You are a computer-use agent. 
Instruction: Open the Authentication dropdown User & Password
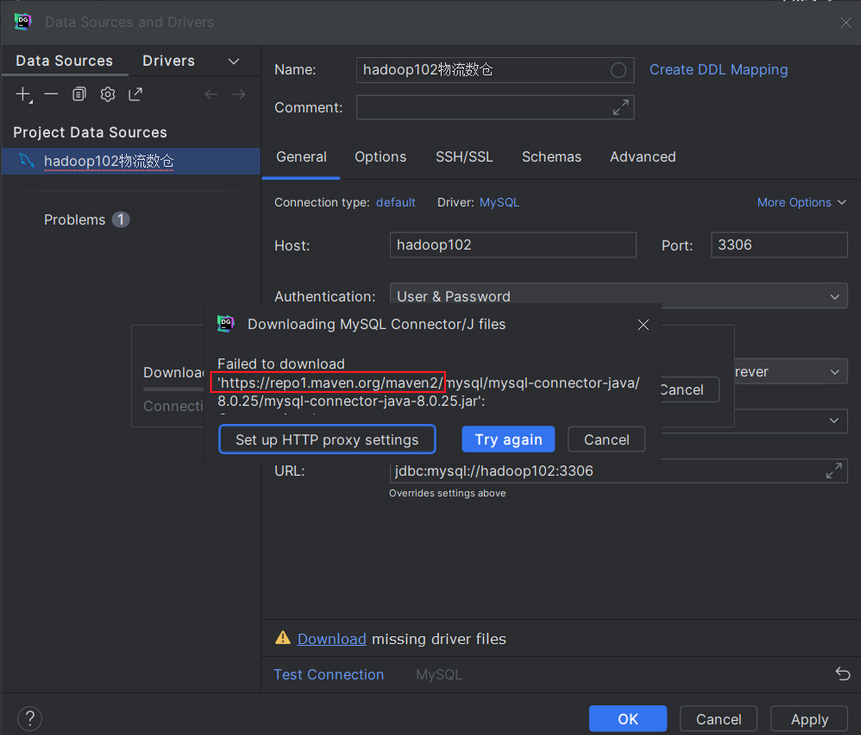(x=618, y=296)
